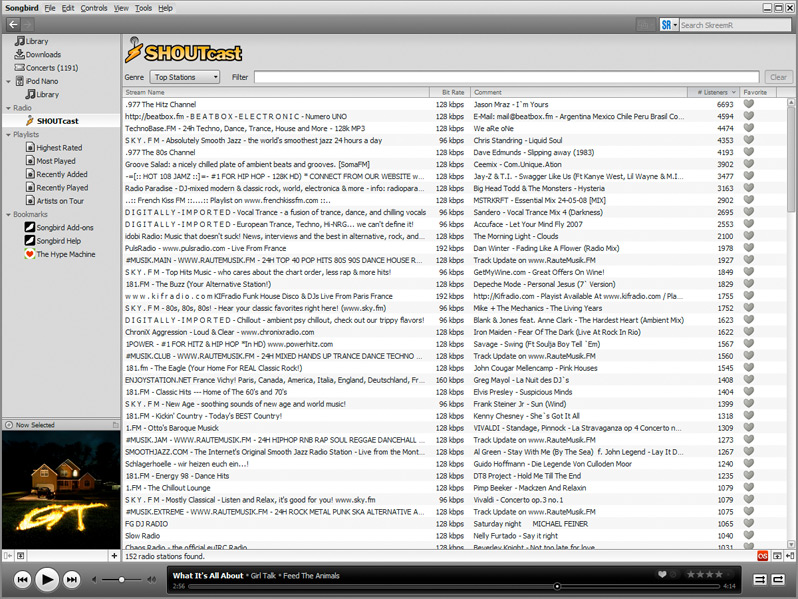
Task: Click the max volume speaker icon
Action: [151, 579]
